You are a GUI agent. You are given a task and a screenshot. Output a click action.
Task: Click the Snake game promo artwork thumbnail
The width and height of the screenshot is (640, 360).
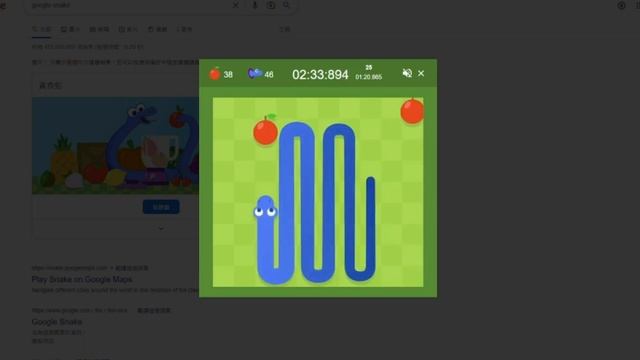tap(116, 145)
